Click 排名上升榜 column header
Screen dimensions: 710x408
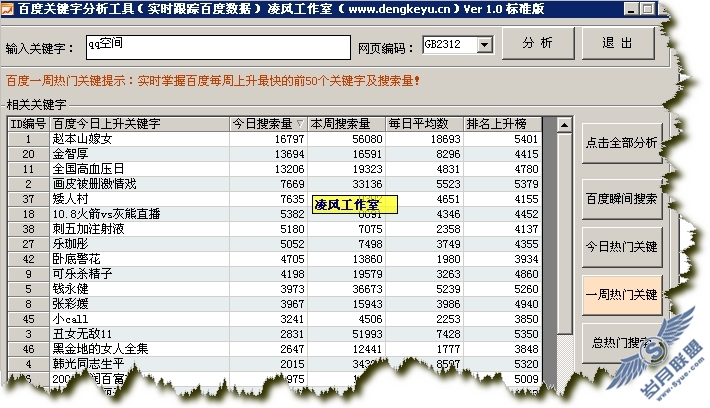[503, 124]
